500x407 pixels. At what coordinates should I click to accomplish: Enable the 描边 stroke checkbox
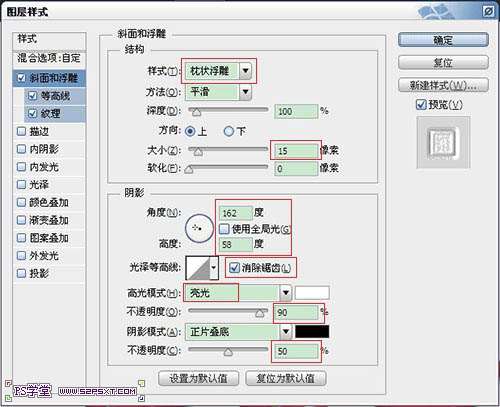[21, 131]
